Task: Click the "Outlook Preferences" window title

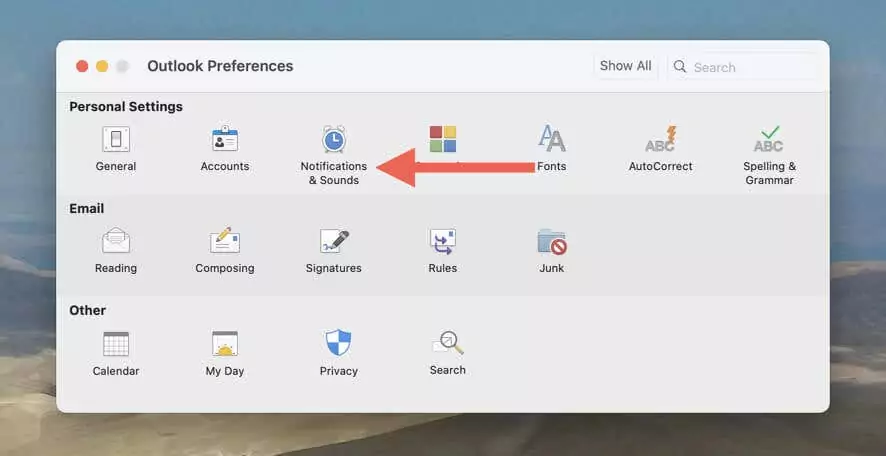Action: (220, 66)
